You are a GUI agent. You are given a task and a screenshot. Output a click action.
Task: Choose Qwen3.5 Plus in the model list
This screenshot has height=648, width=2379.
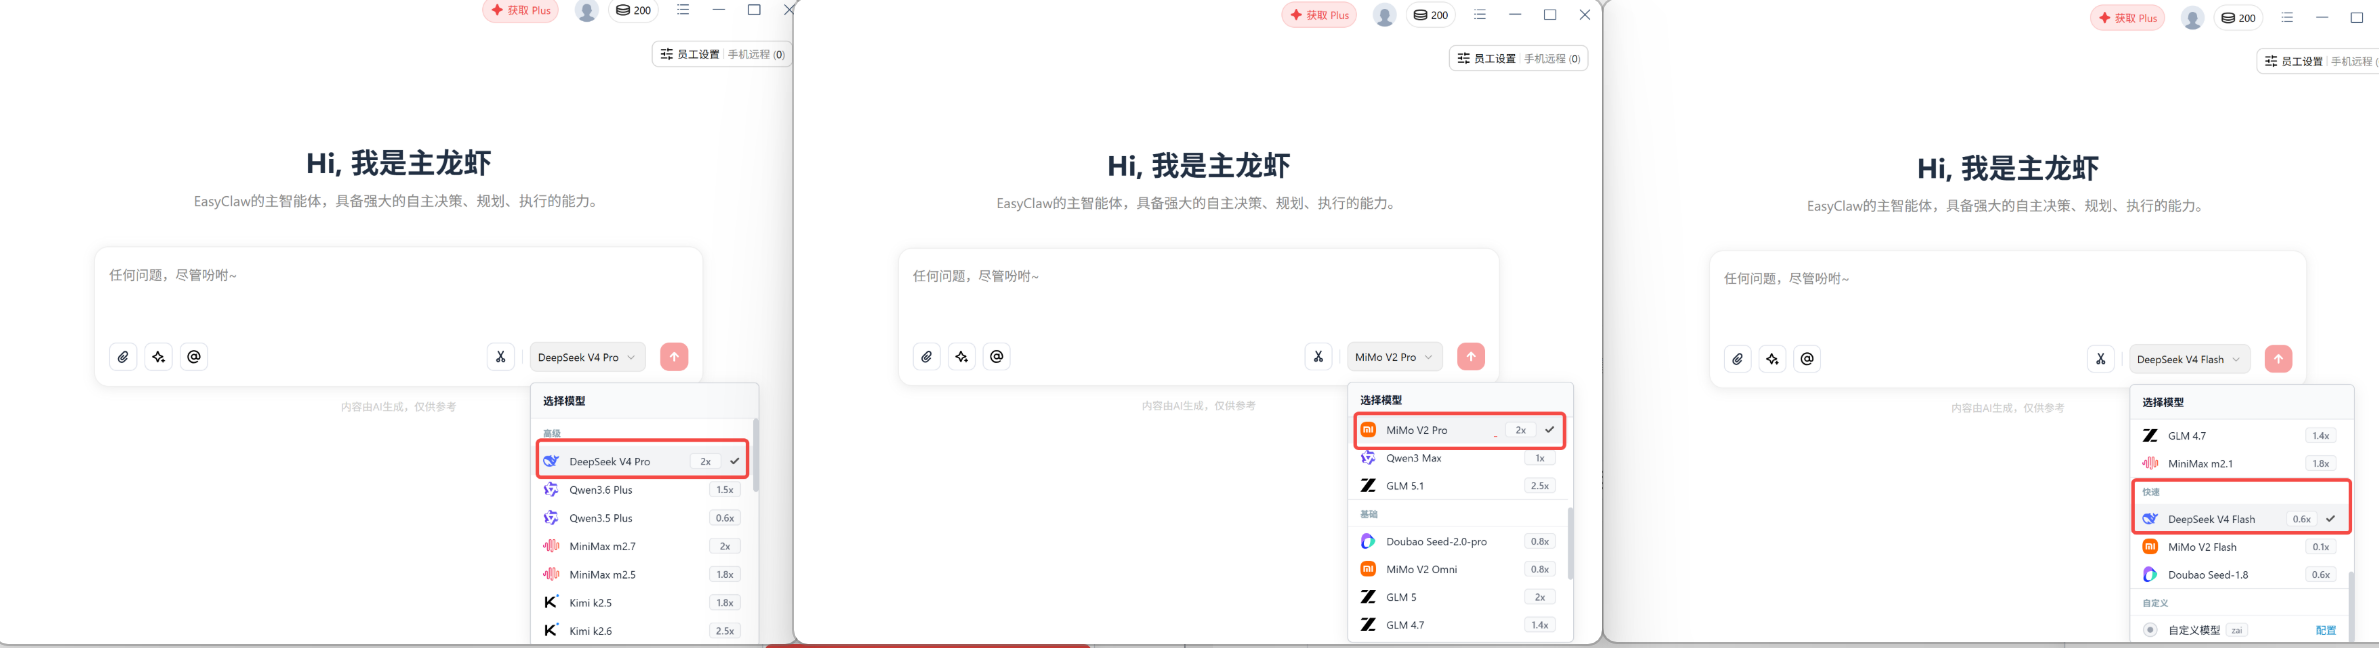coord(642,518)
